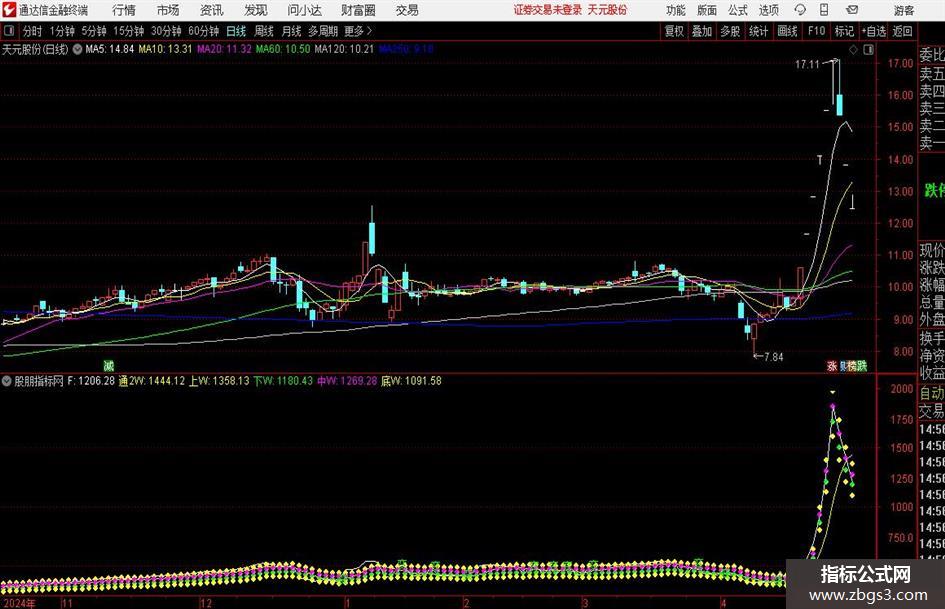Open the 财富圈 menu
This screenshot has width=945, height=609.
click(358, 10)
